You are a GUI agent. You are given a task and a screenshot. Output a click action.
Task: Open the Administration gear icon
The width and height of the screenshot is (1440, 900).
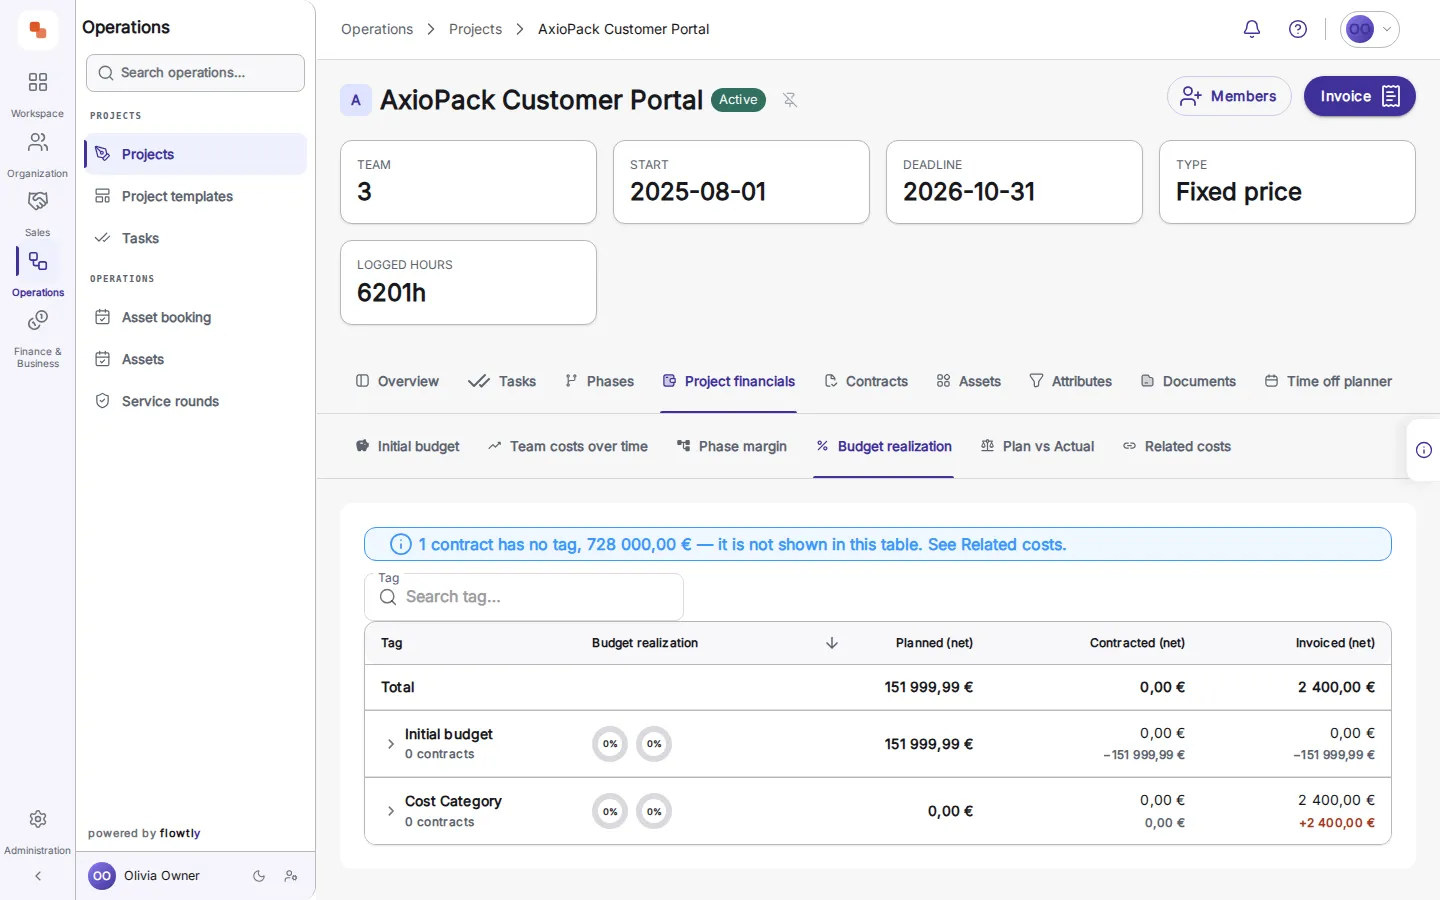click(x=38, y=831)
